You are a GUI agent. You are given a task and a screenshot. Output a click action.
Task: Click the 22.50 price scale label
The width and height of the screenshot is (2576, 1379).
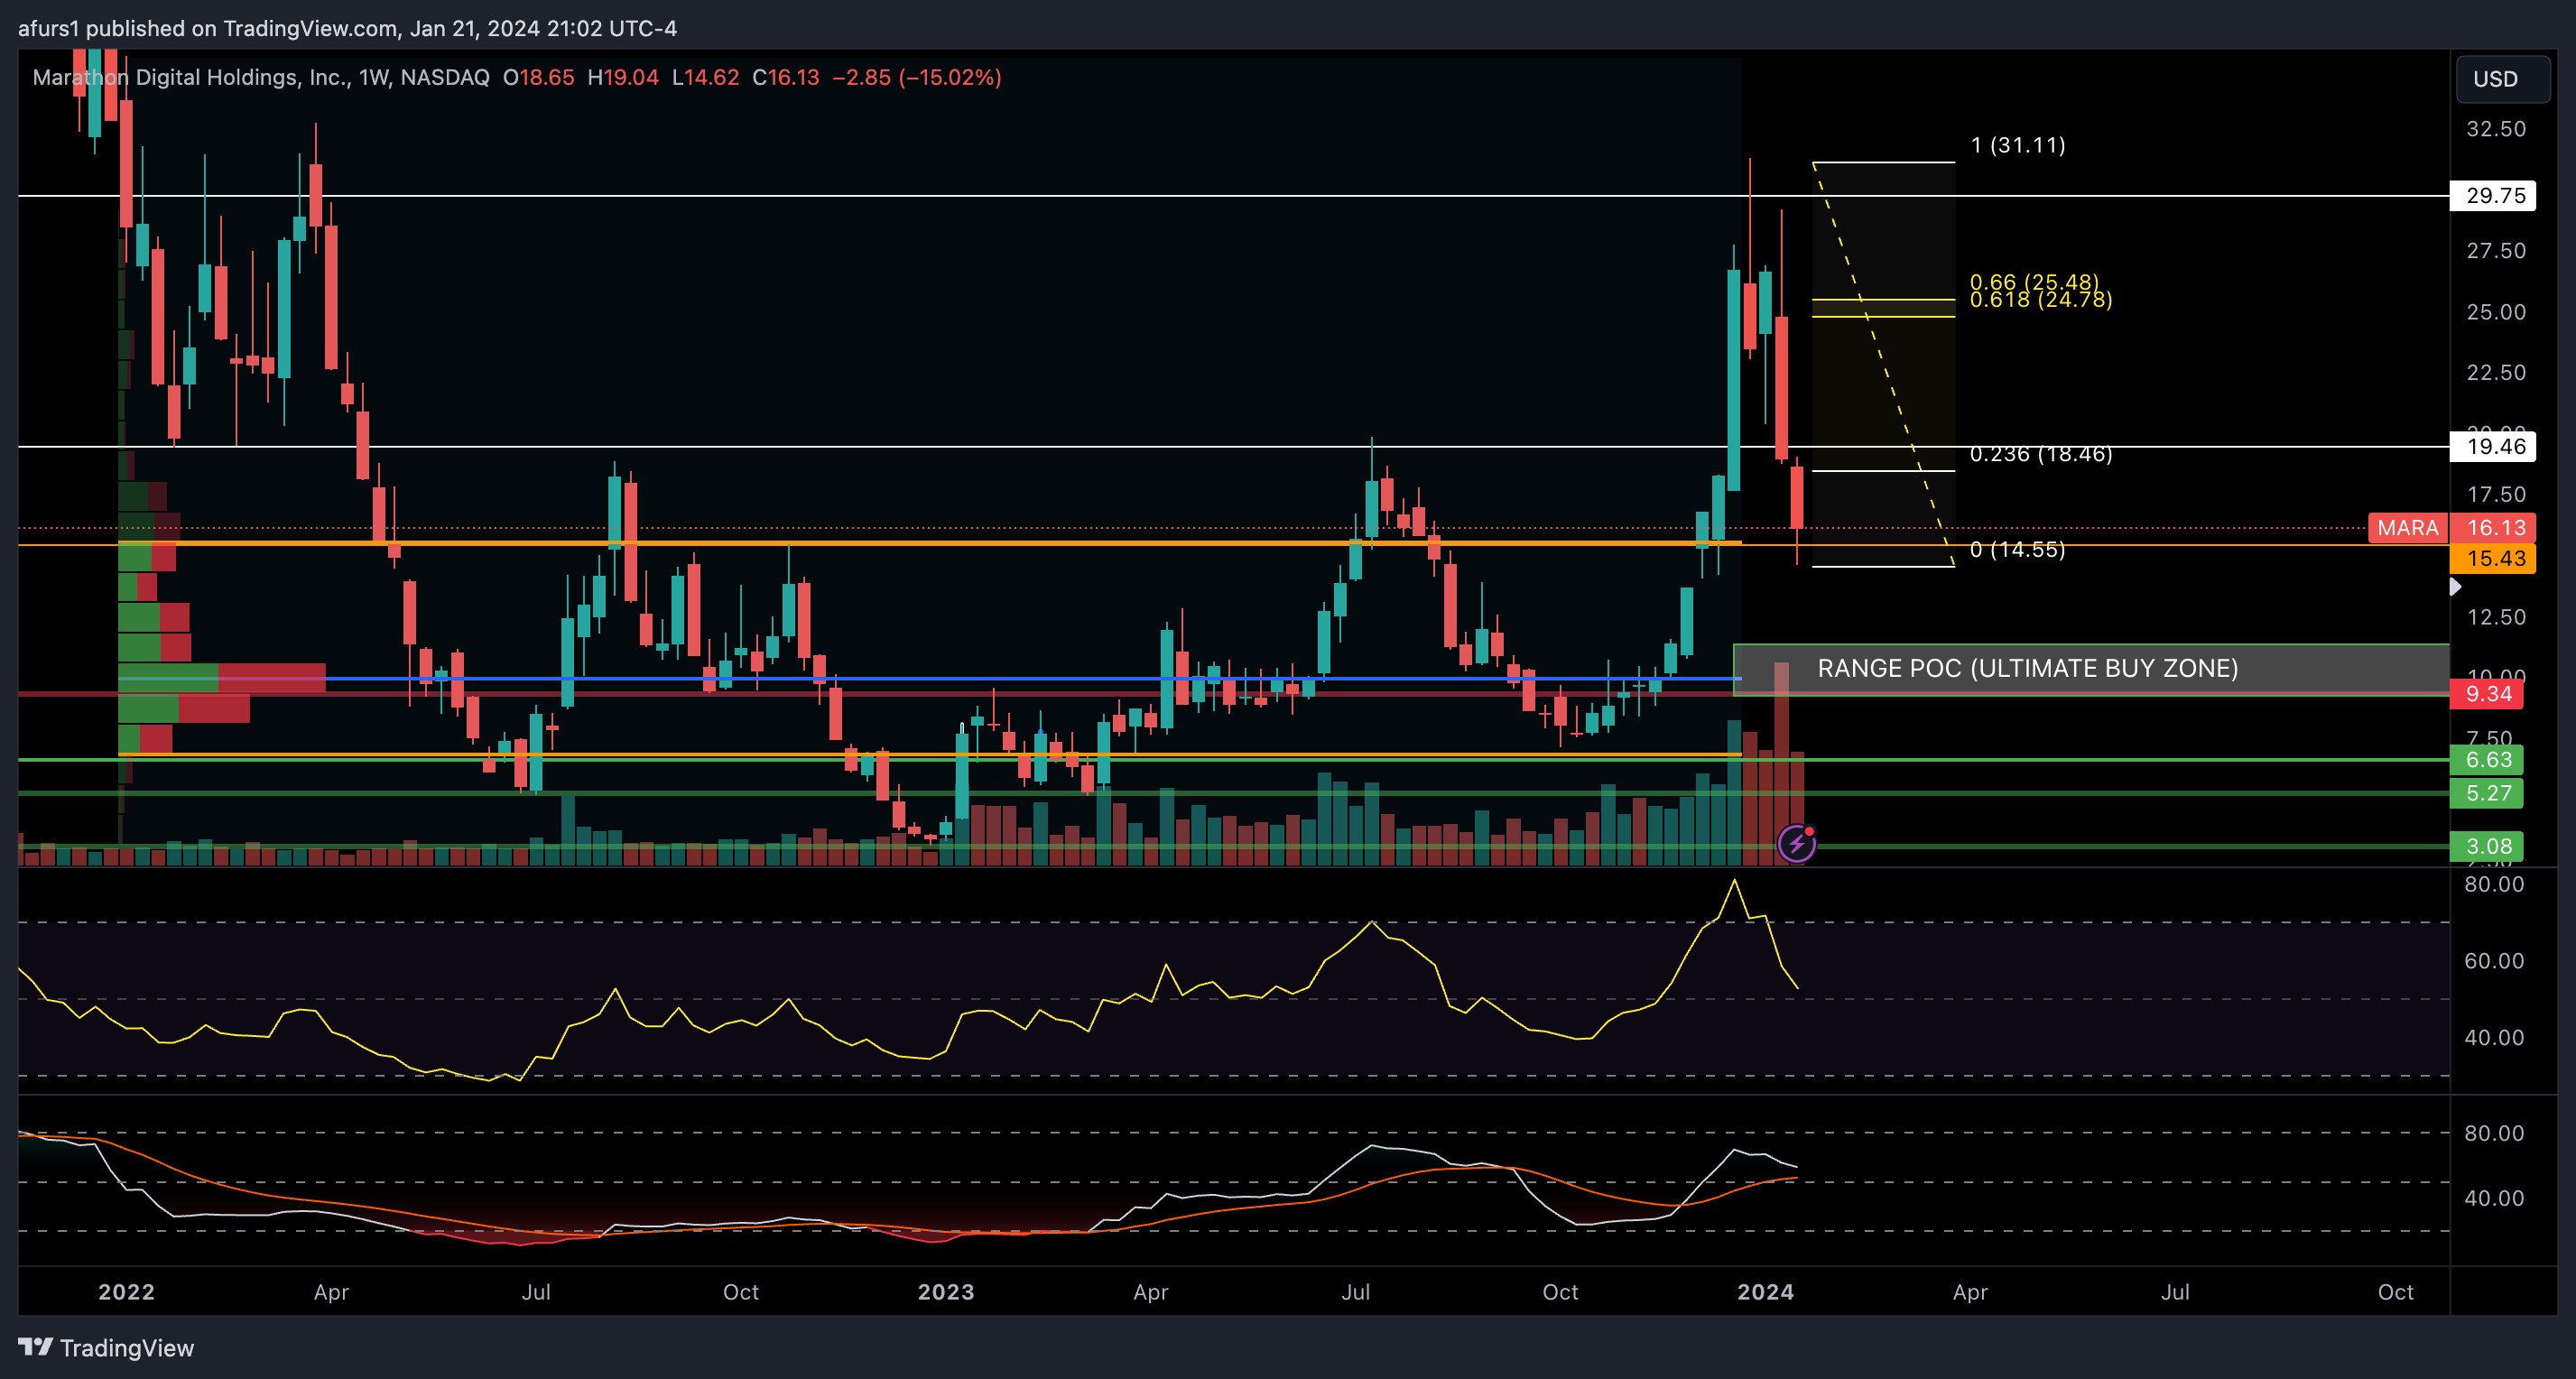(x=2495, y=373)
